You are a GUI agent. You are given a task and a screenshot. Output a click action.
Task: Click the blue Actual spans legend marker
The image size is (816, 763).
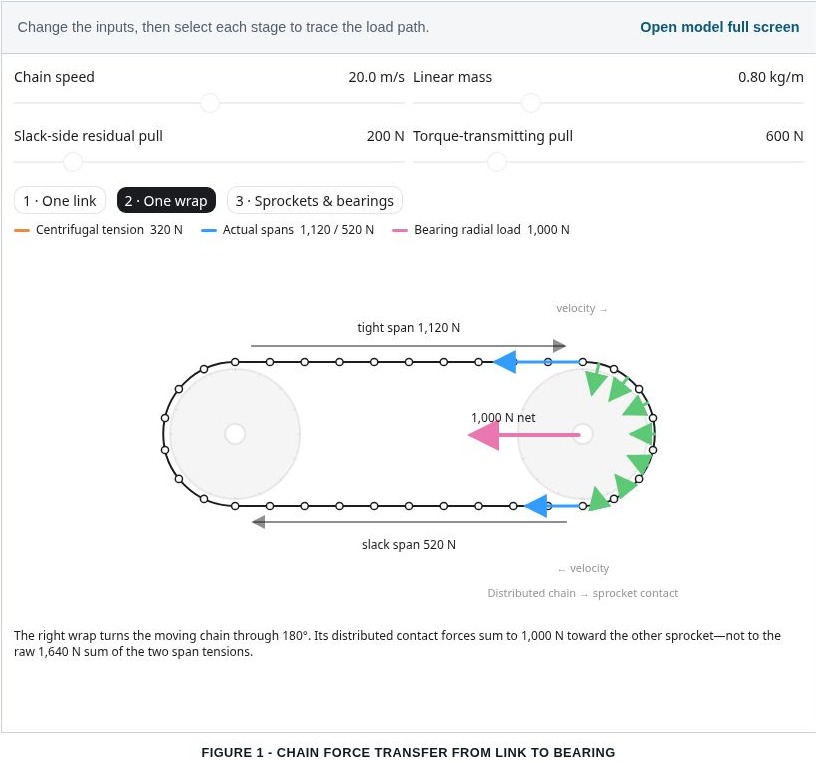coord(209,230)
